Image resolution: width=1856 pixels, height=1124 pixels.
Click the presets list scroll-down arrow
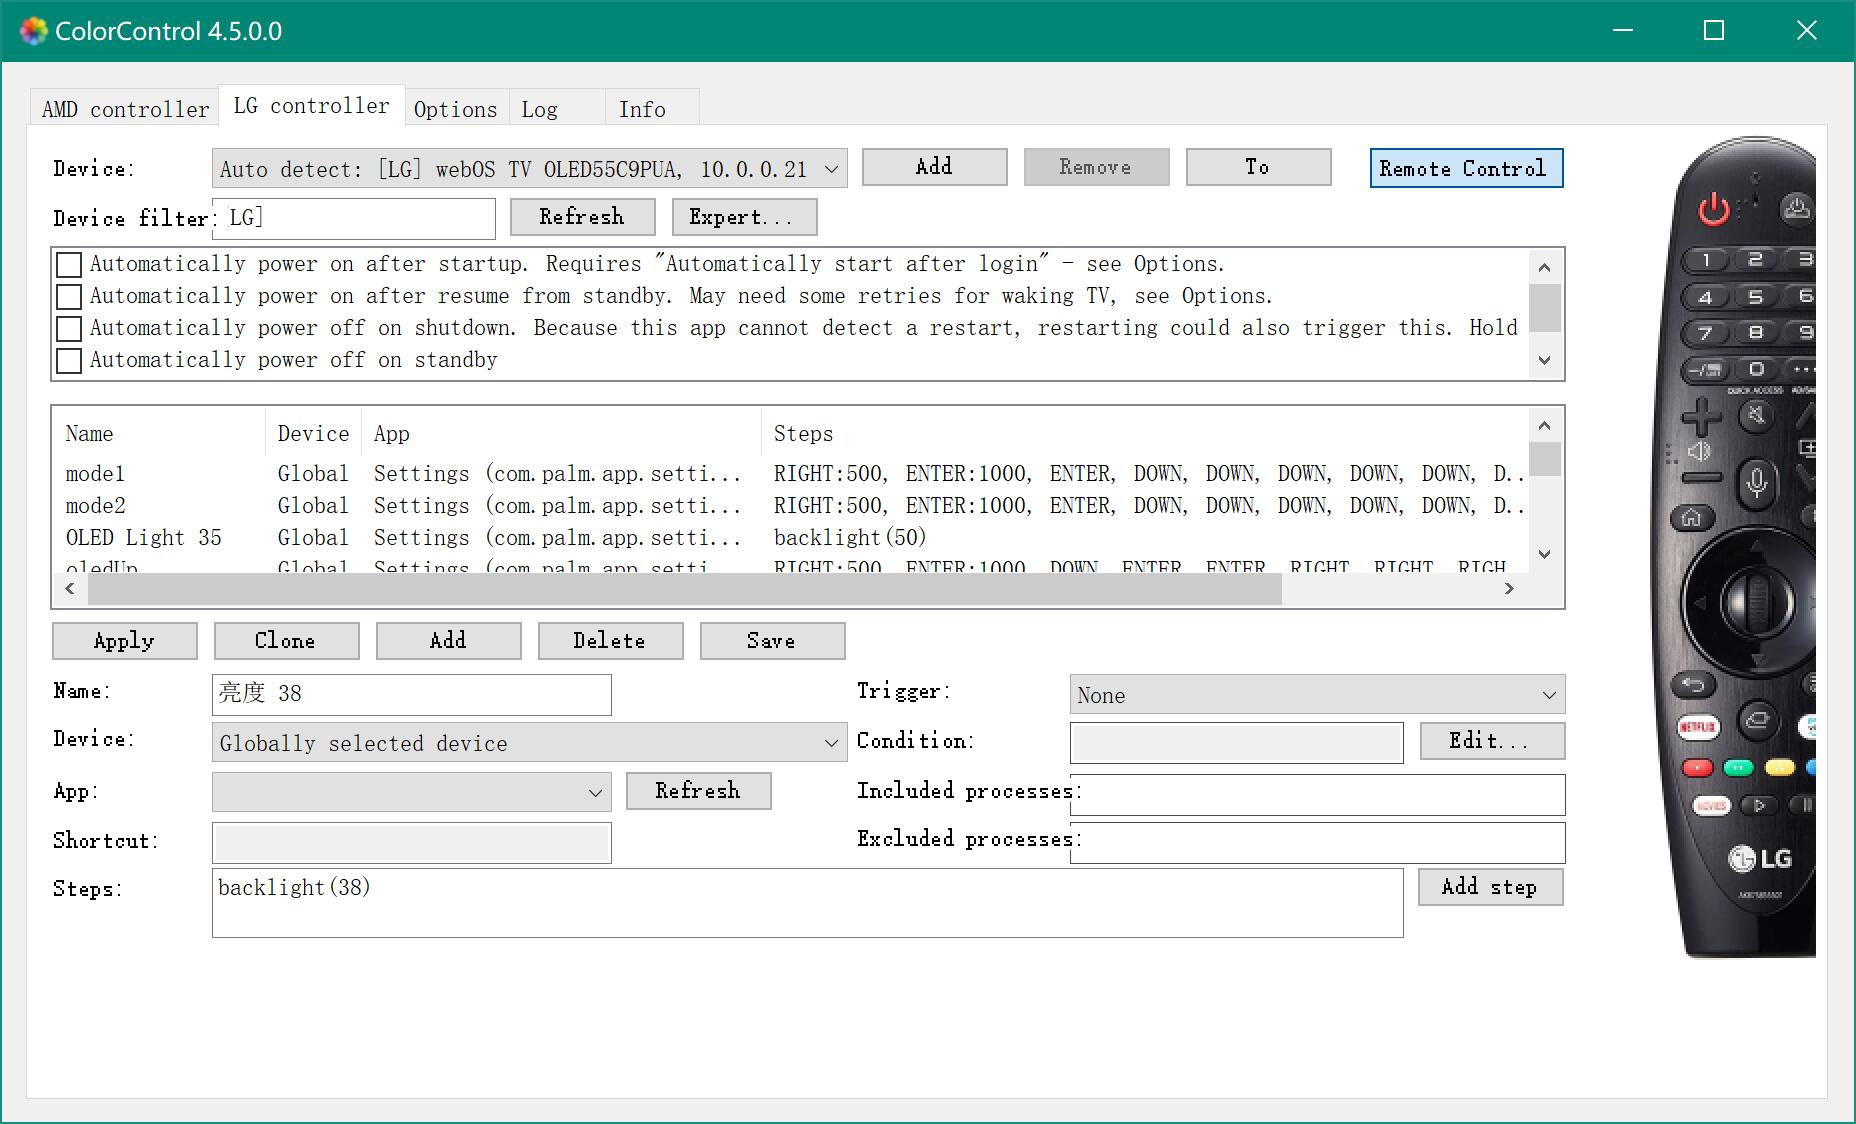click(x=1545, y=555)
